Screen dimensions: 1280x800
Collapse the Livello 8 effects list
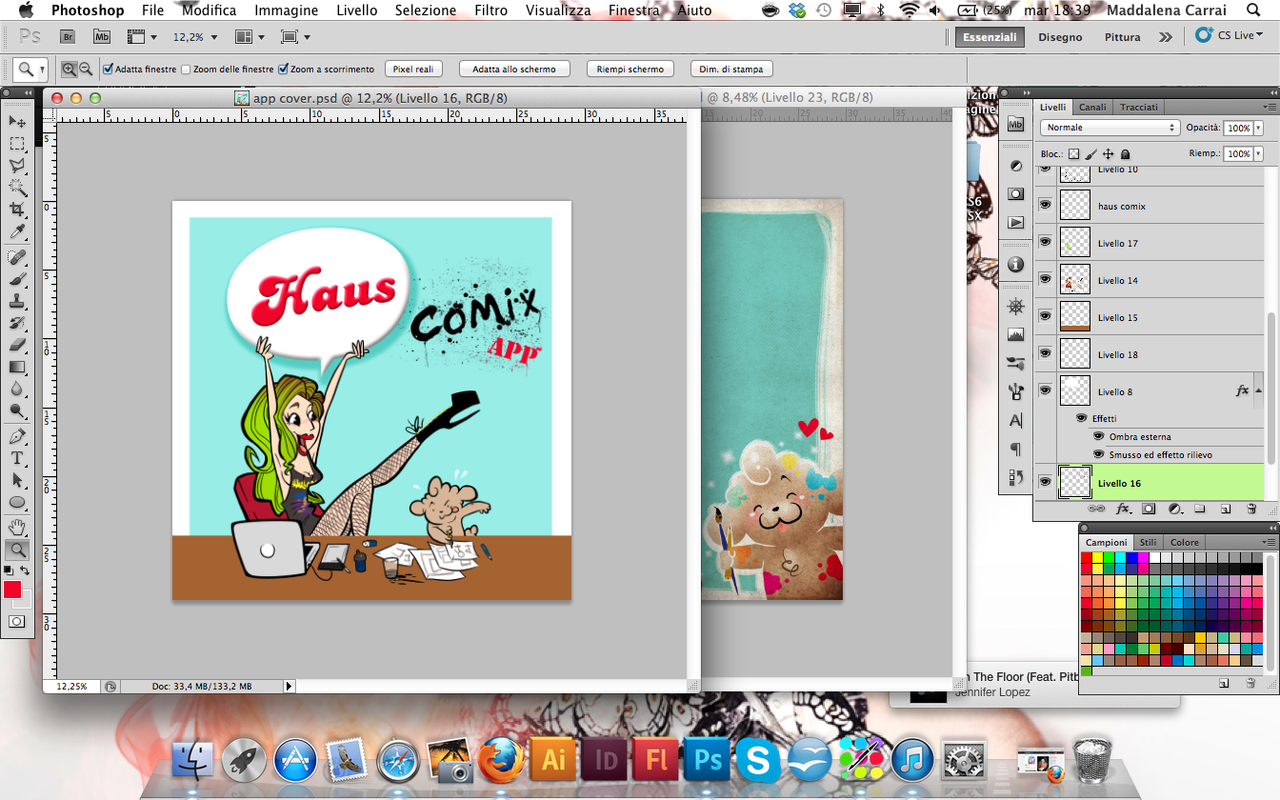(1259, 391)
